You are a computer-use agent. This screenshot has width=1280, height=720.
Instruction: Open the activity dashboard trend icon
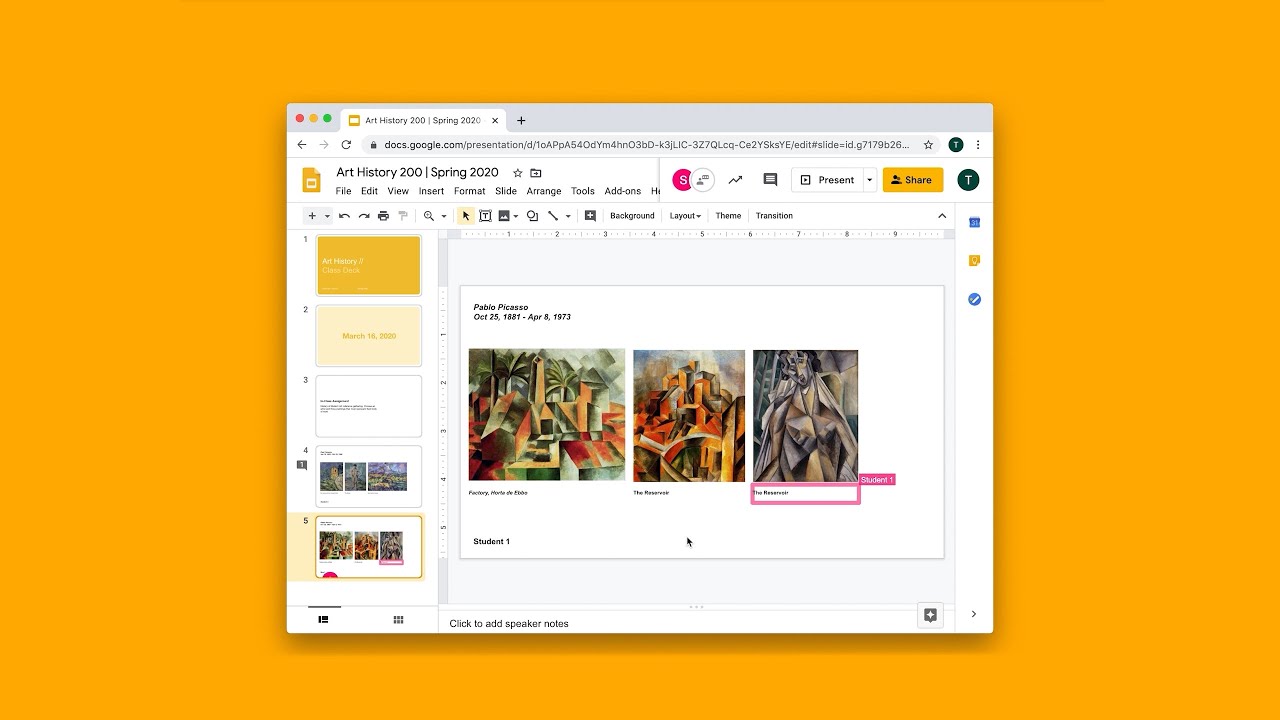click(x=736, y=180)
